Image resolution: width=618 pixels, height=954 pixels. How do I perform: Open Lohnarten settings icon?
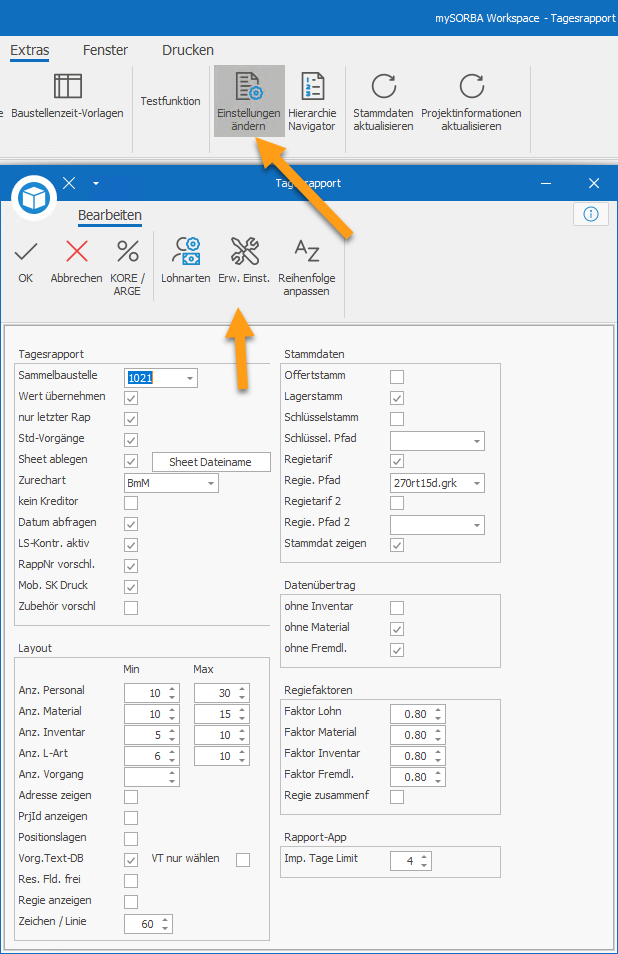[186, 251]
